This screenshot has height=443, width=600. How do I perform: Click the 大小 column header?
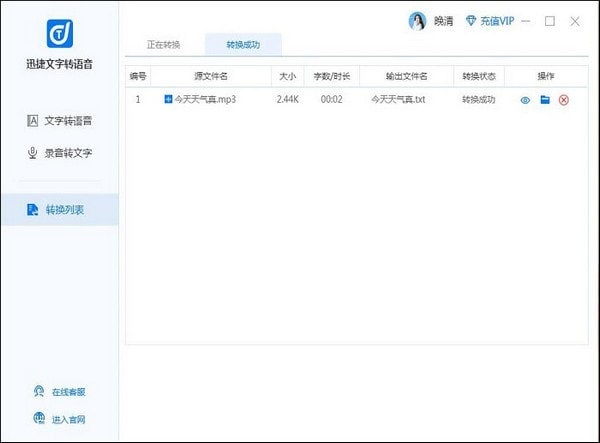tap(288, 76)
